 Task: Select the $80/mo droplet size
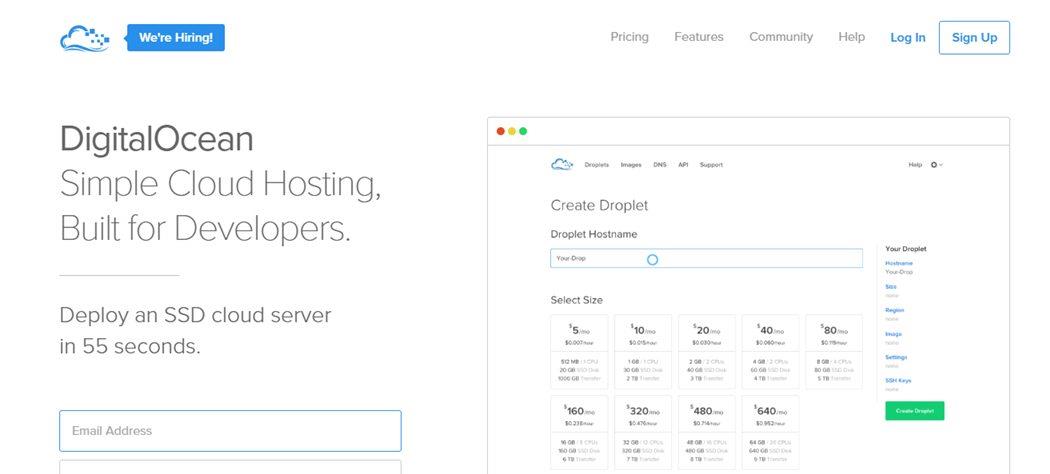pyautogui.click(x=834, y=351)
